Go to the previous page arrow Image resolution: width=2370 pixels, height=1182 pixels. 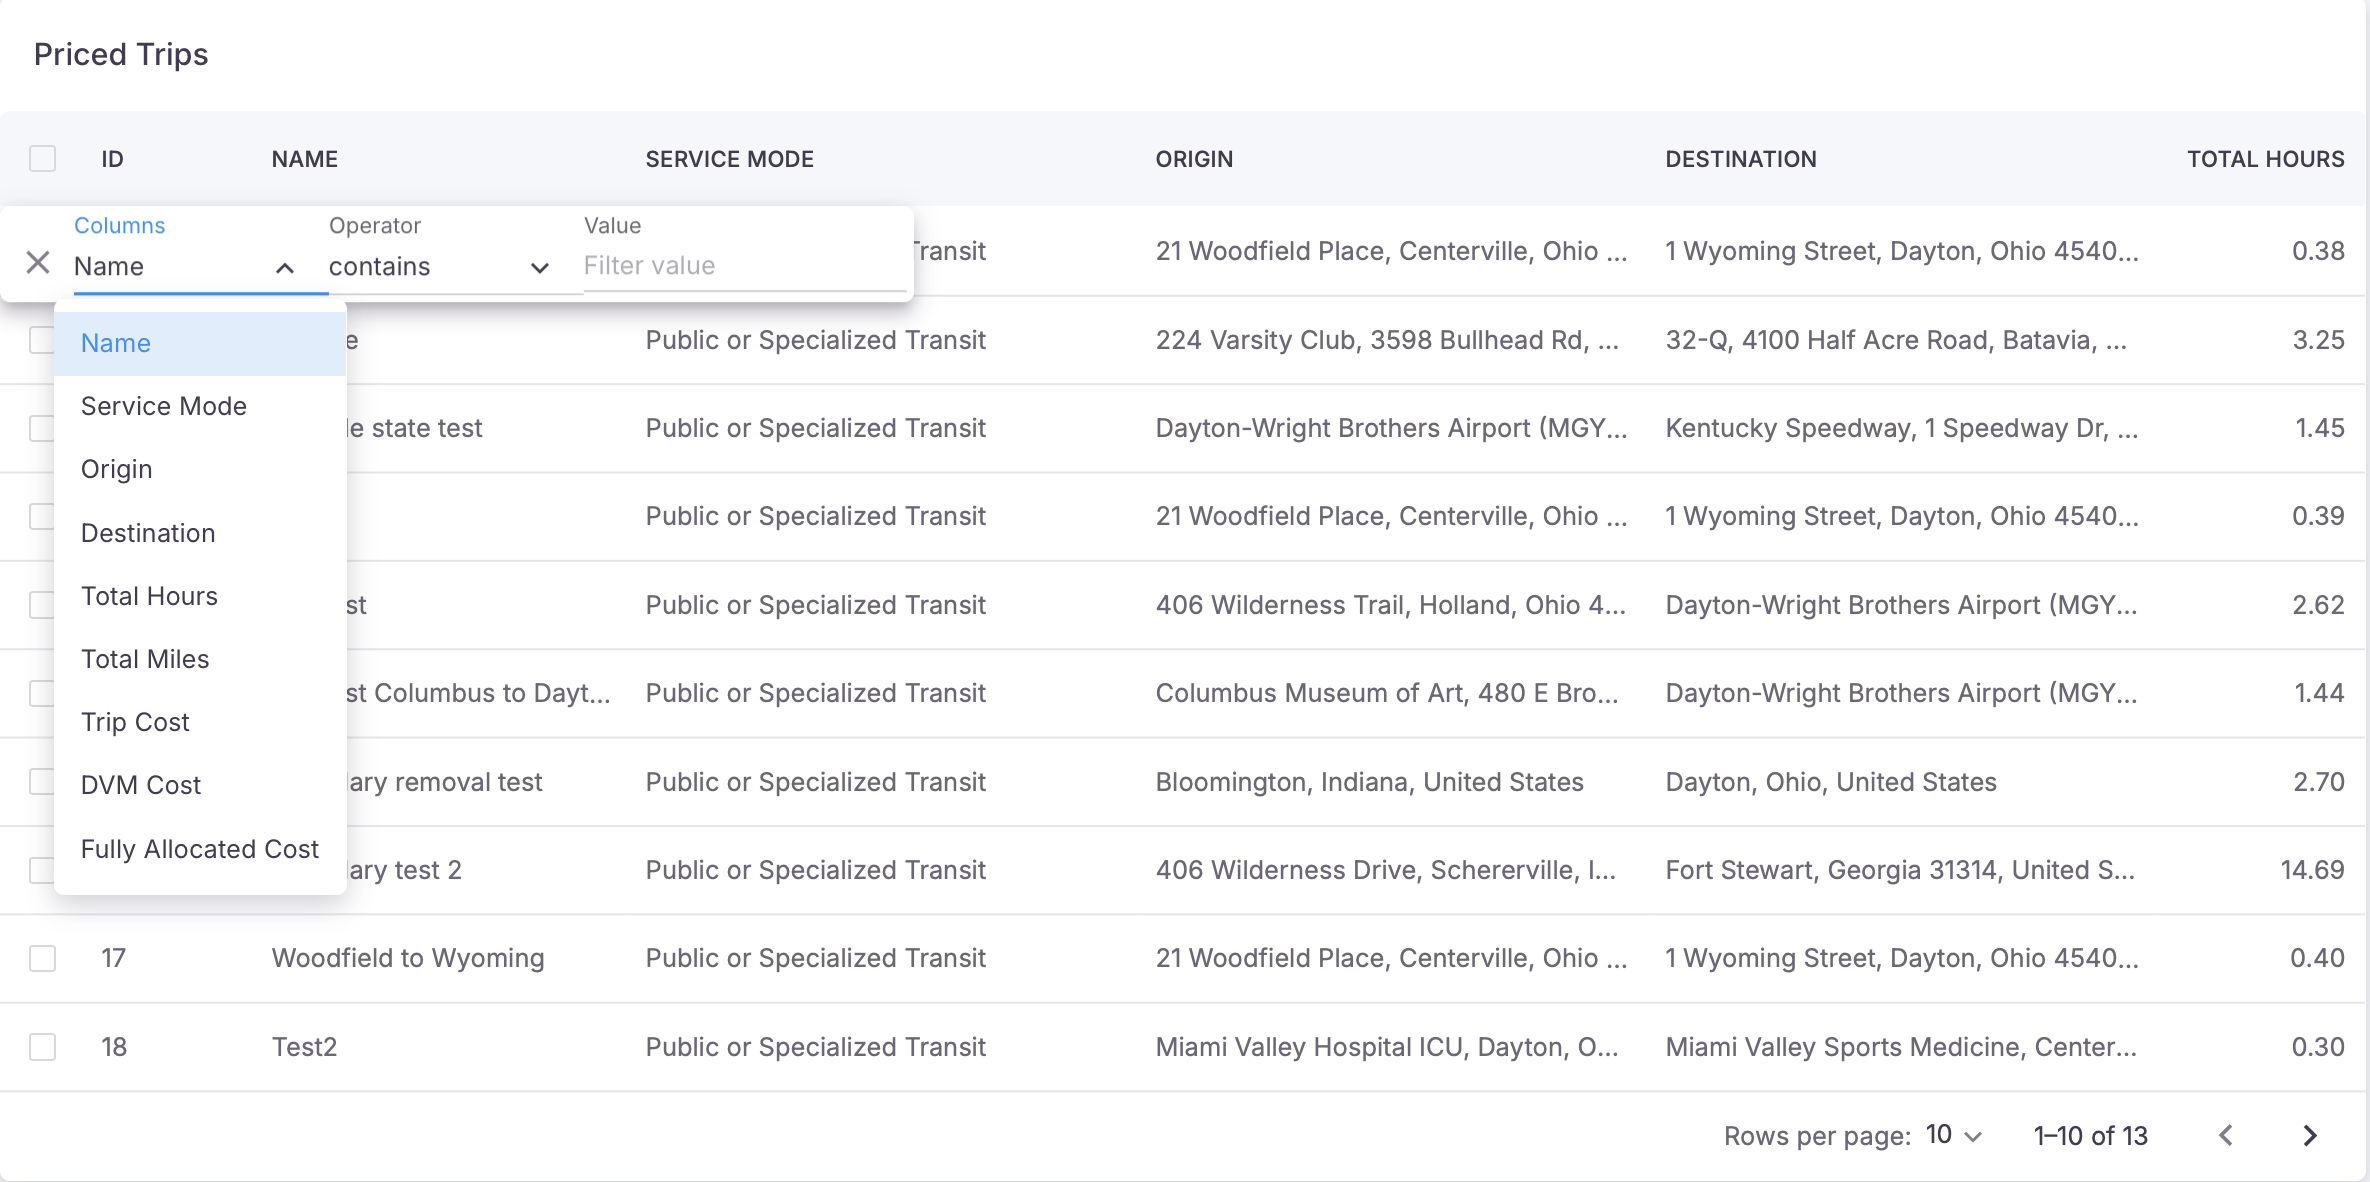[2225, 1135]
